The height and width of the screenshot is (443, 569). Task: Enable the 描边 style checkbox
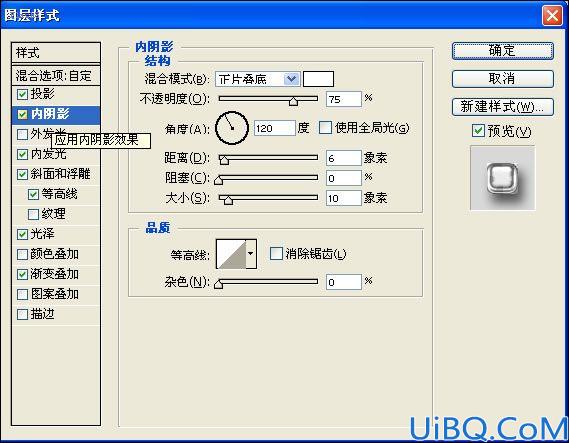22,314
